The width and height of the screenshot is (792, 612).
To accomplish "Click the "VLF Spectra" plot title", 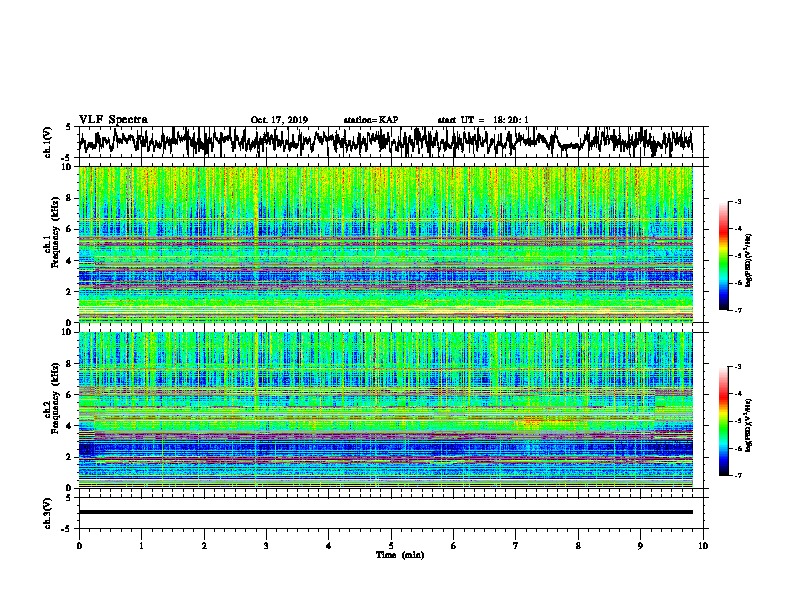I will [x=113, y=120].
